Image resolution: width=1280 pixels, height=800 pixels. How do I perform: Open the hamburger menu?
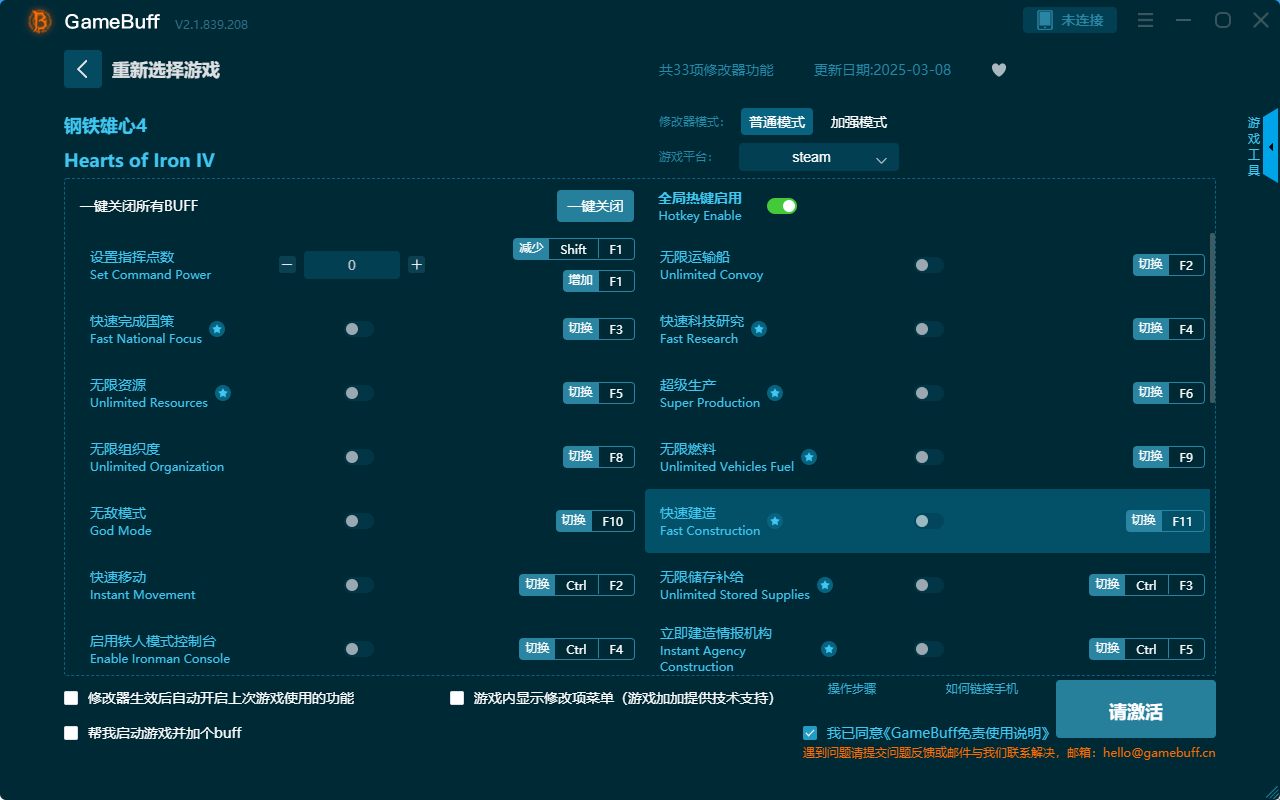tap(1145, 20)
